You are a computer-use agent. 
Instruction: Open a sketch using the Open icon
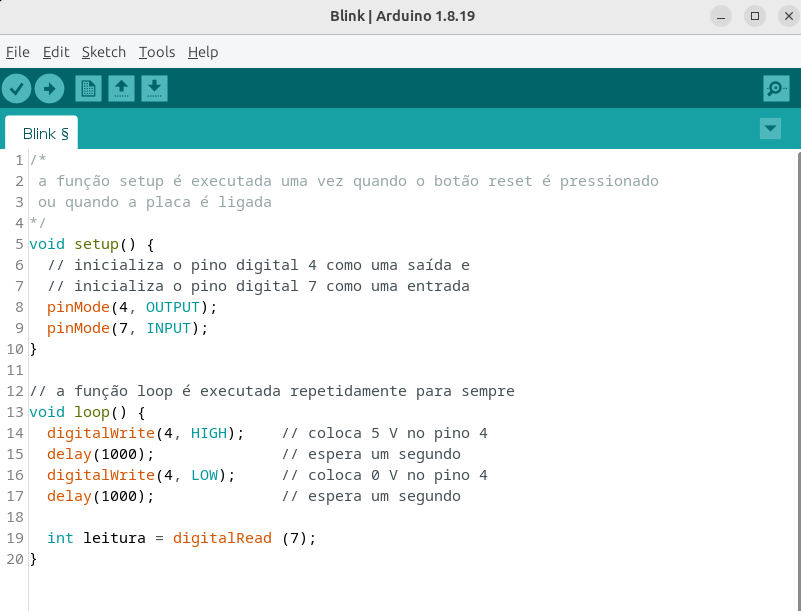[x=121, y=89]
